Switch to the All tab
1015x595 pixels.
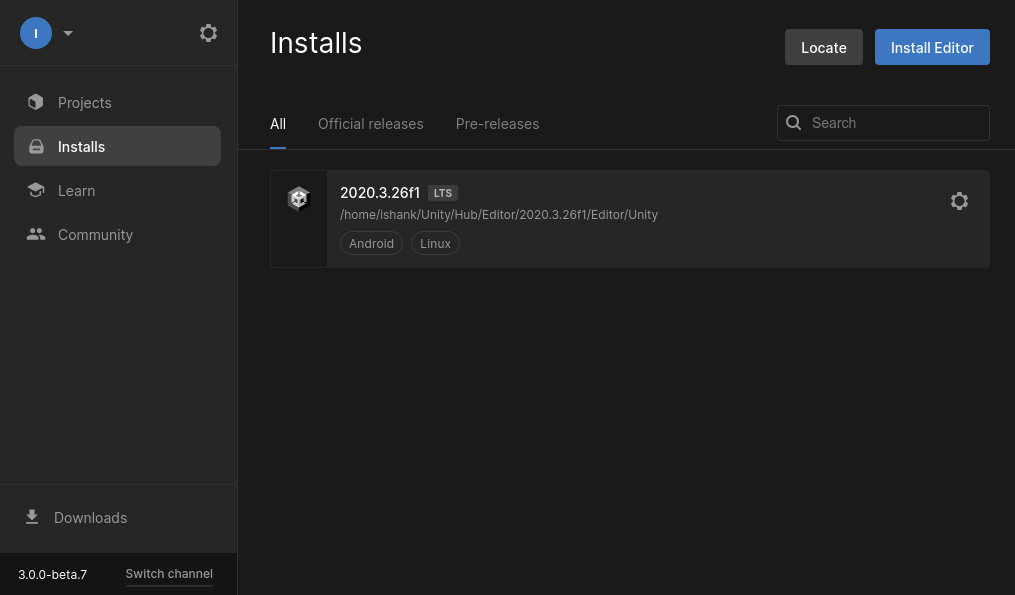(x=278, y=124)
